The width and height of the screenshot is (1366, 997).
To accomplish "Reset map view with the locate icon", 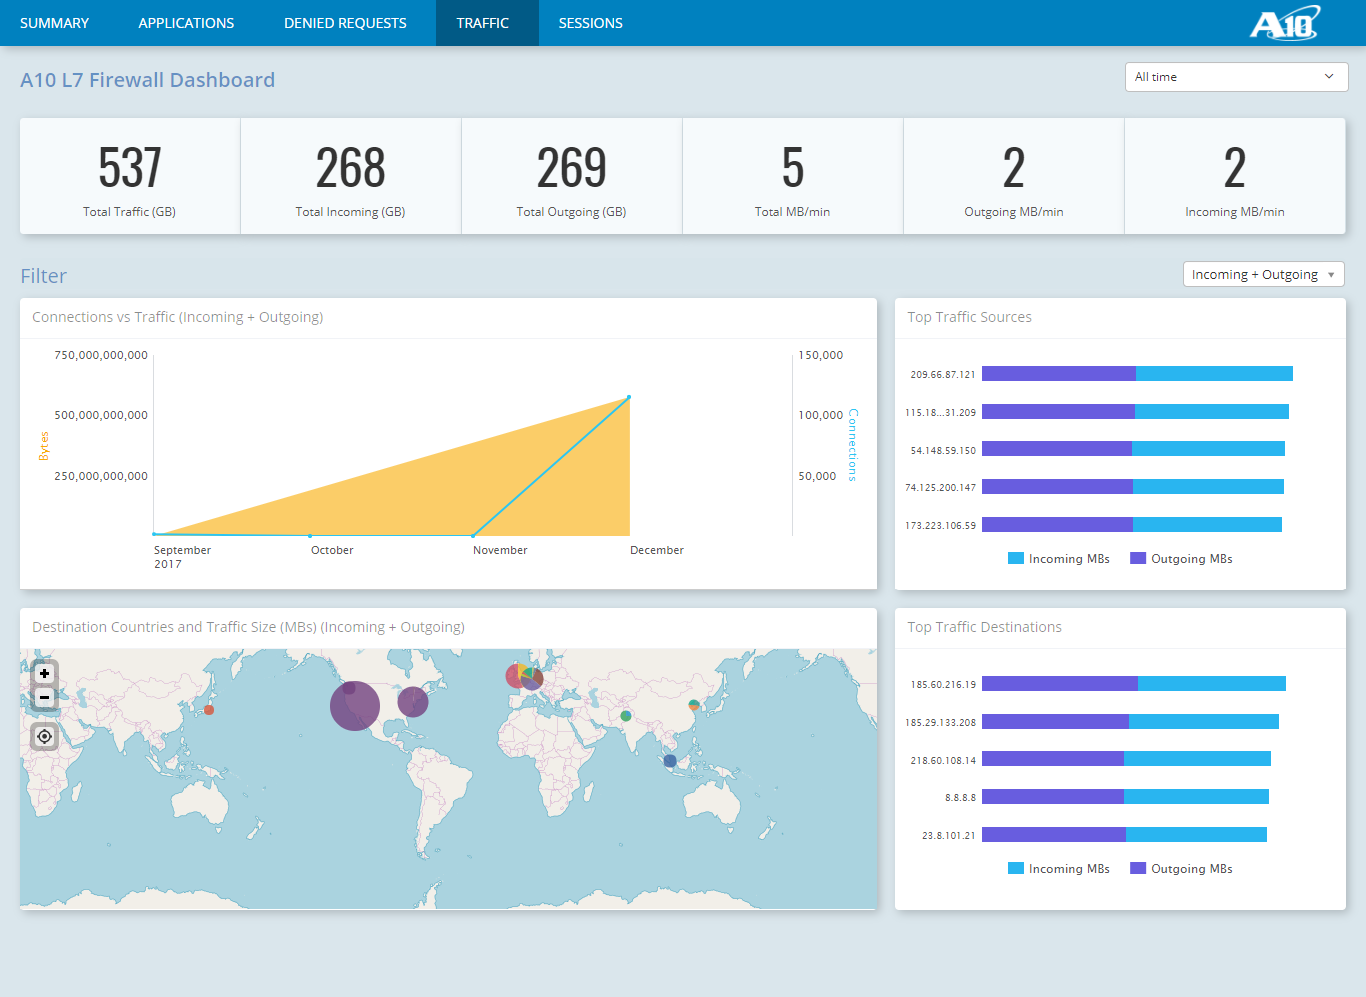I will pyautogui.click(x=44, y=737).
